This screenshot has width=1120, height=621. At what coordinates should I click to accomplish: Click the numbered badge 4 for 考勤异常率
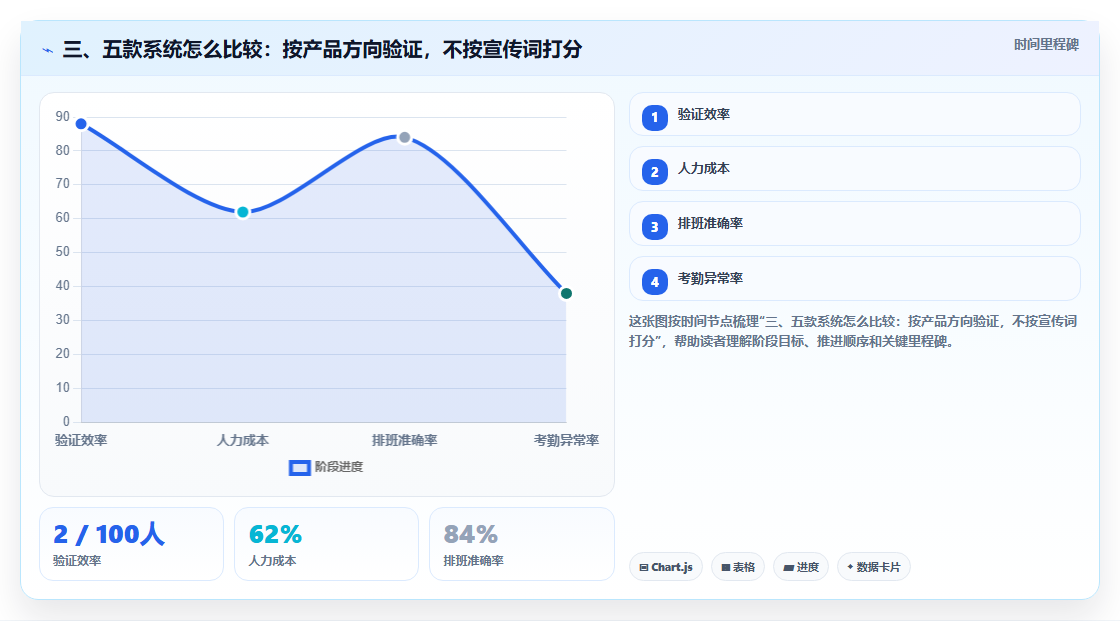[x=654, y=282]
